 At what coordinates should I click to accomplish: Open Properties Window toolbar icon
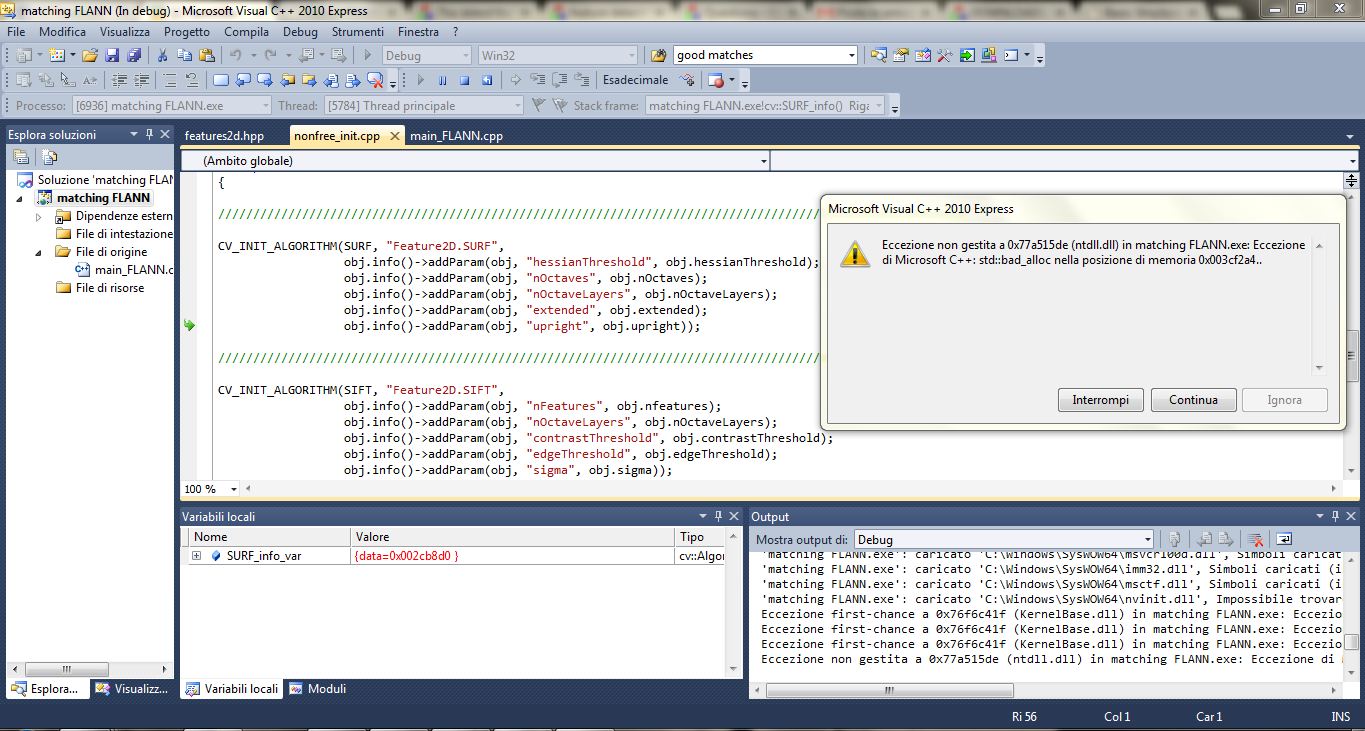click(900, 55)
